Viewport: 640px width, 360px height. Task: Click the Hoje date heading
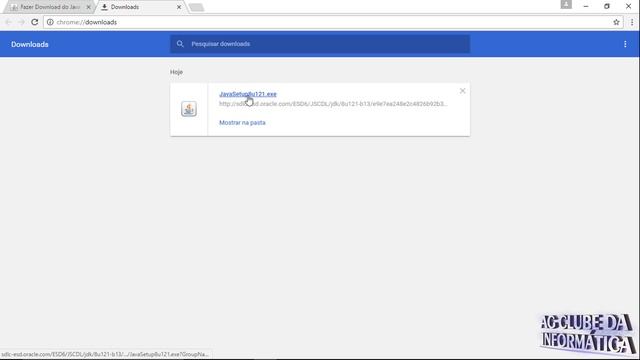pyautogui.click(x=176, y=72)
